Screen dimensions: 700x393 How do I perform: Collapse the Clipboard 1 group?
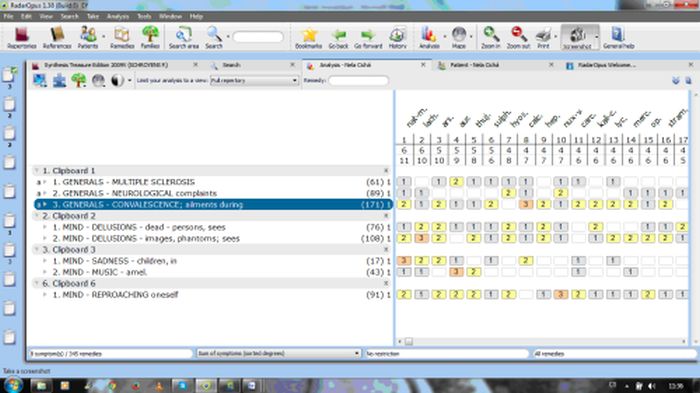coord(37,171)
